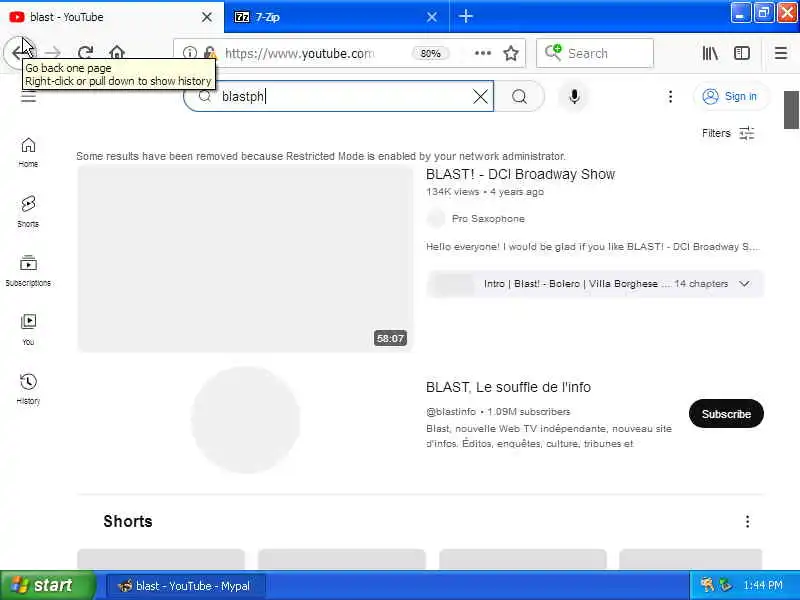Open search Filters panel

click(x=728, y=133)
